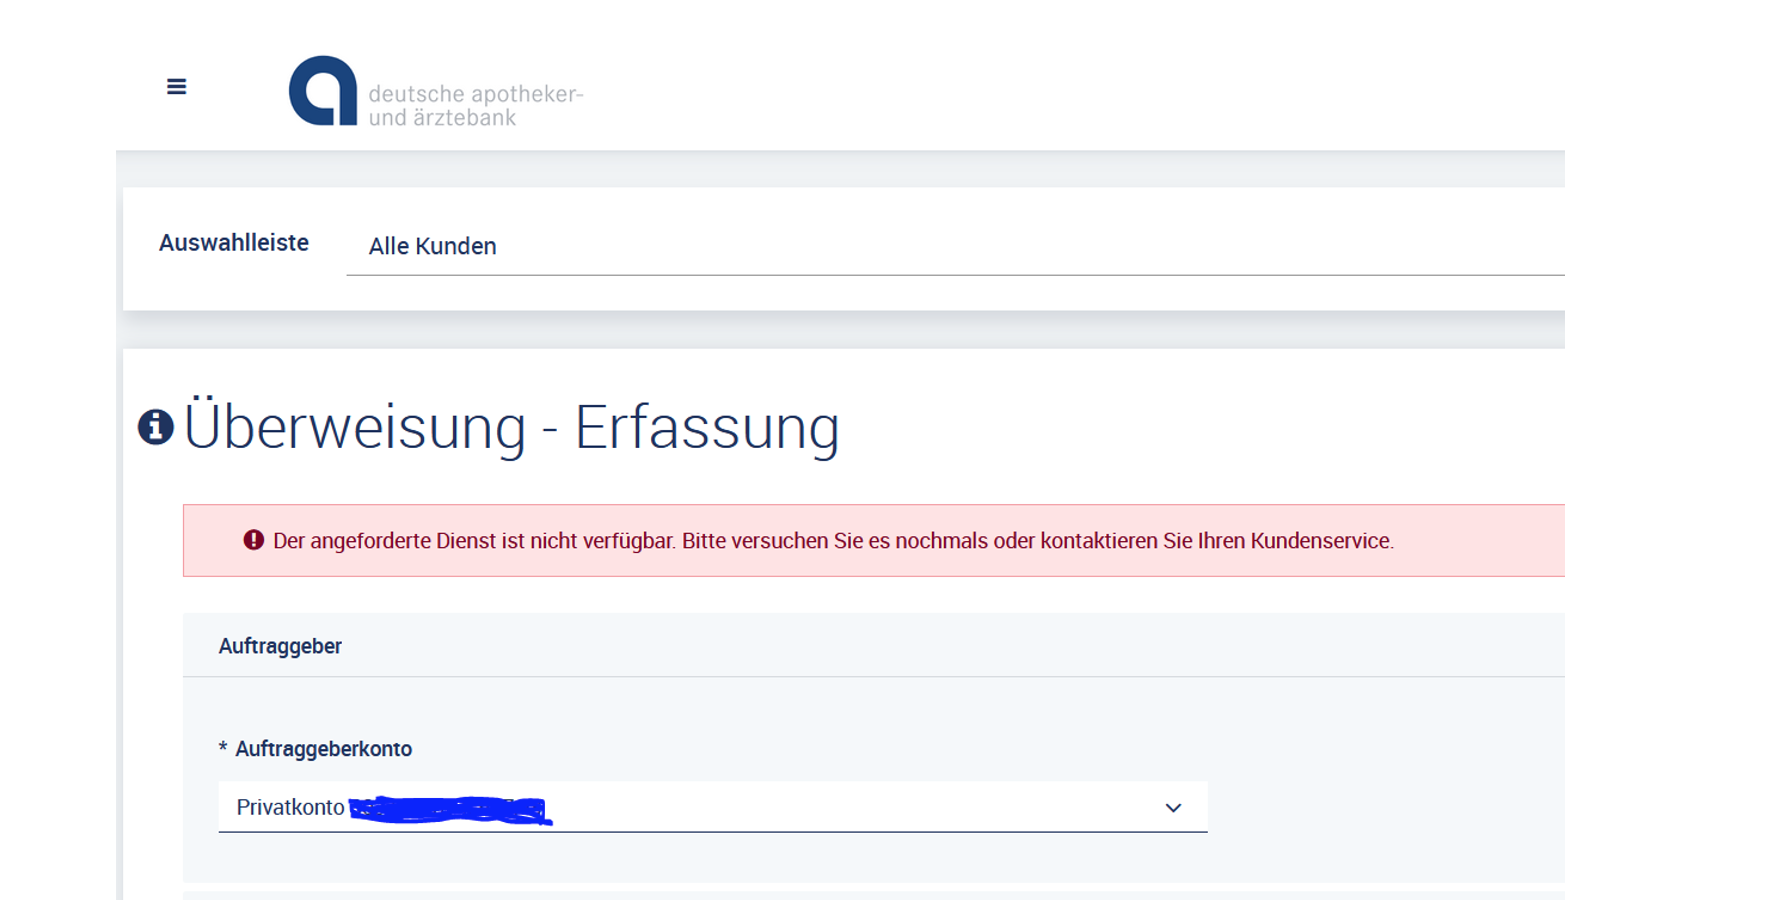Click the word 'Erfassung' in the heading

(706, 428)
